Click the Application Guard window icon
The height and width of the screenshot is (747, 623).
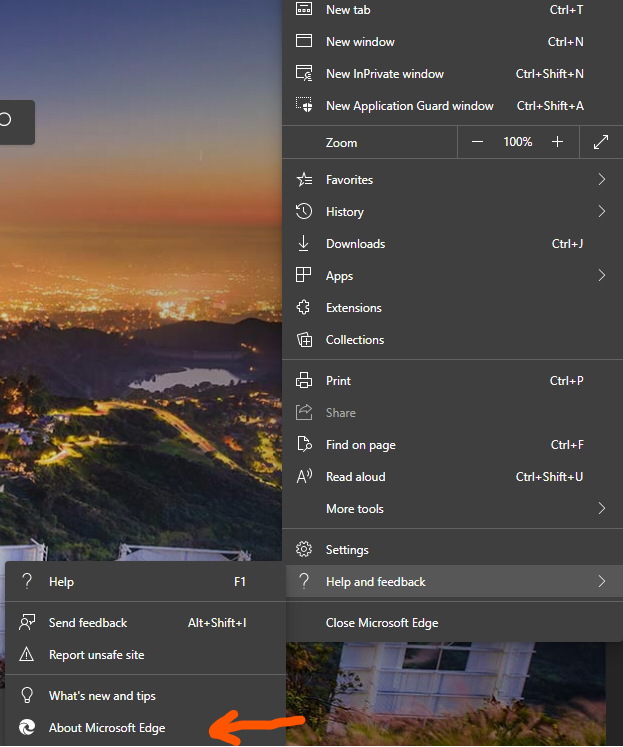pyautogui.click(x=305, y=106)
